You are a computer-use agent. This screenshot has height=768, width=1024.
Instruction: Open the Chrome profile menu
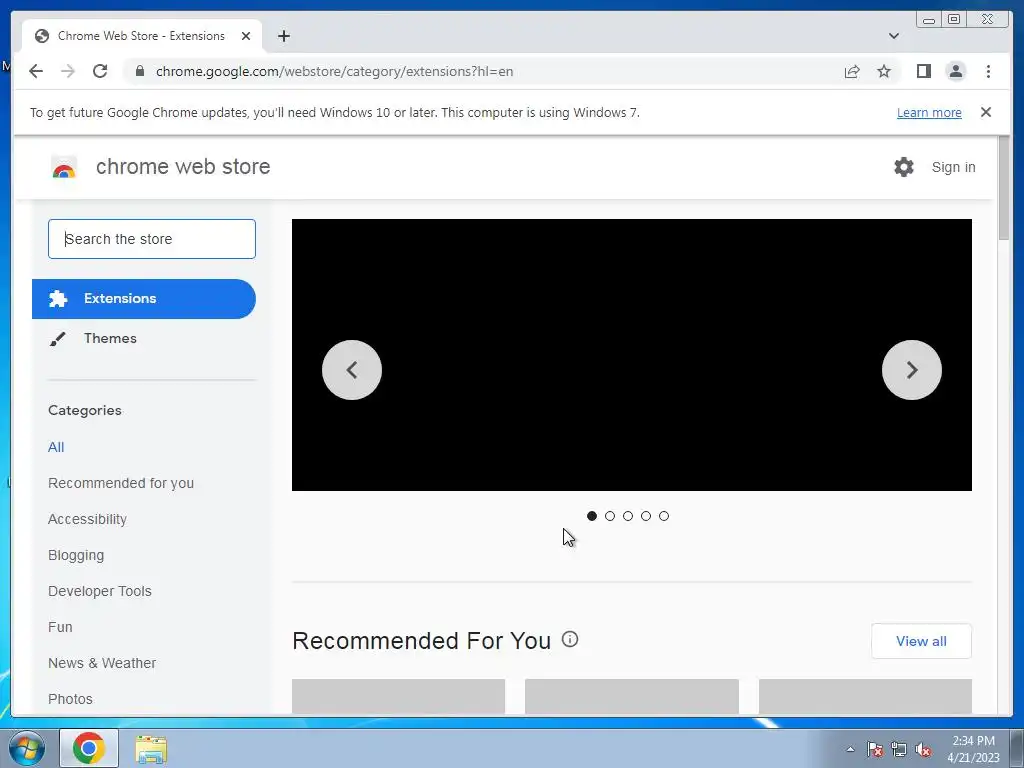click(955, 71)
